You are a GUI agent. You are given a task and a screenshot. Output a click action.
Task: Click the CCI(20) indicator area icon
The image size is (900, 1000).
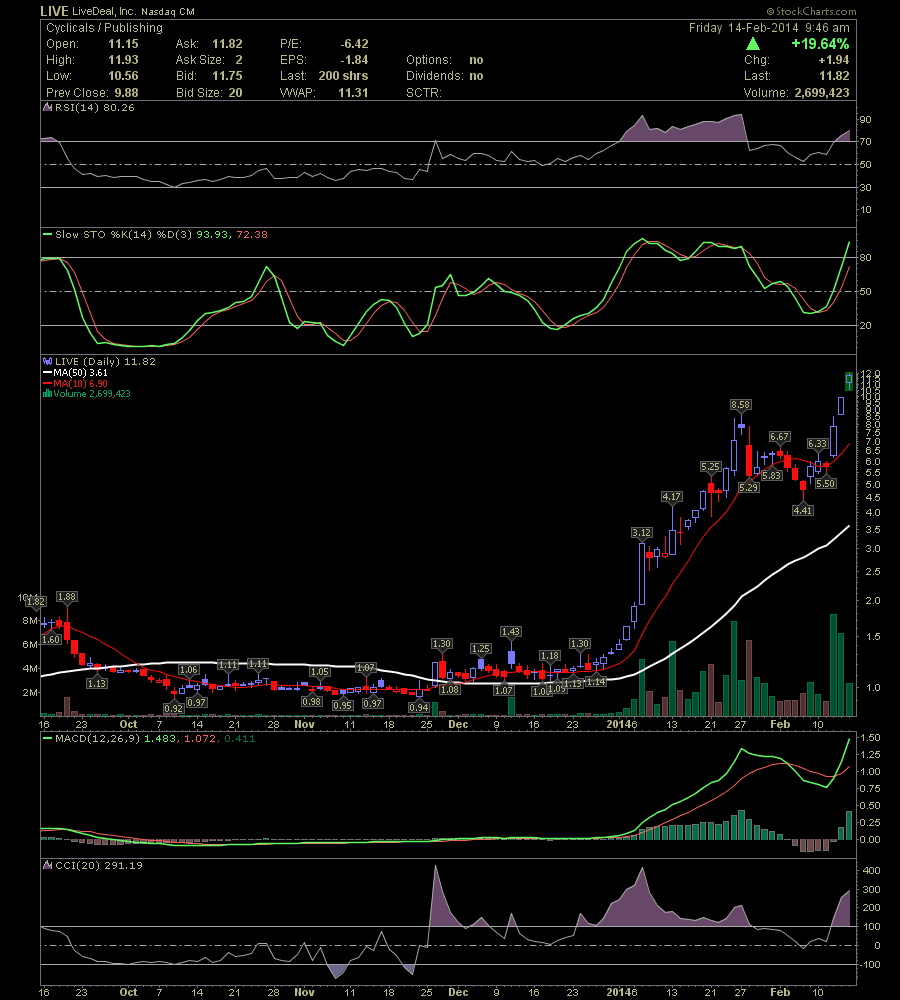point(47,865)
